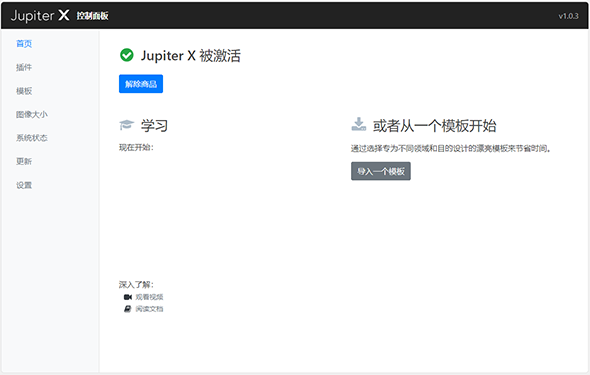The height and width of the screenshot is (375, 590).
Task: Click the graduation cap icon
Action: 126,124
